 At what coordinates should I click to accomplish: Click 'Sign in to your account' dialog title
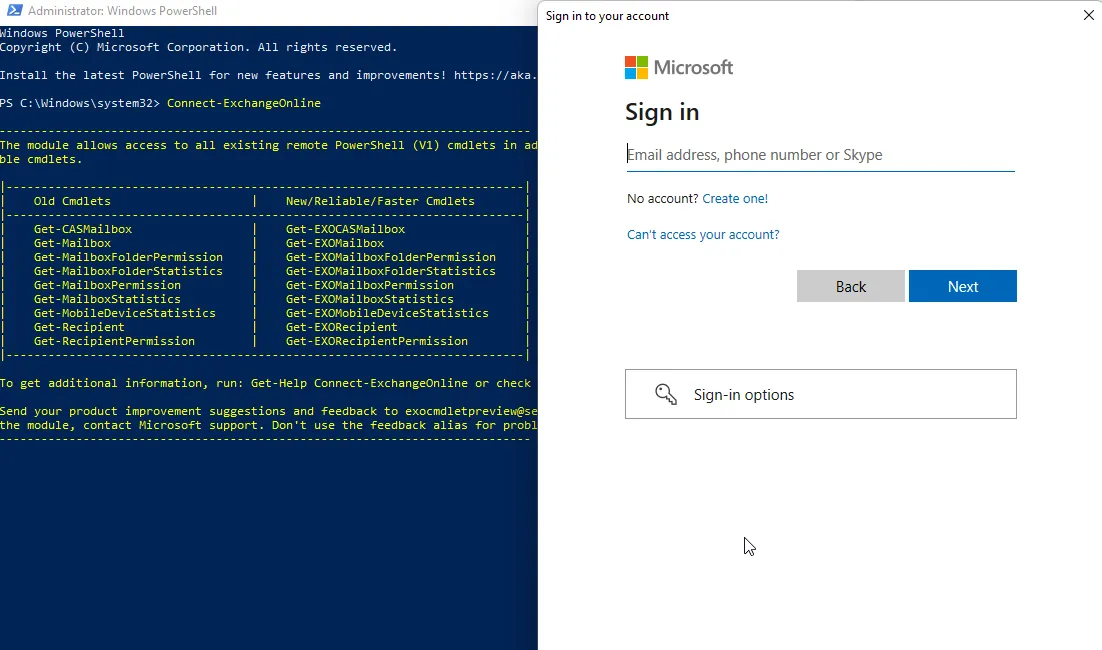pos(607,15)
